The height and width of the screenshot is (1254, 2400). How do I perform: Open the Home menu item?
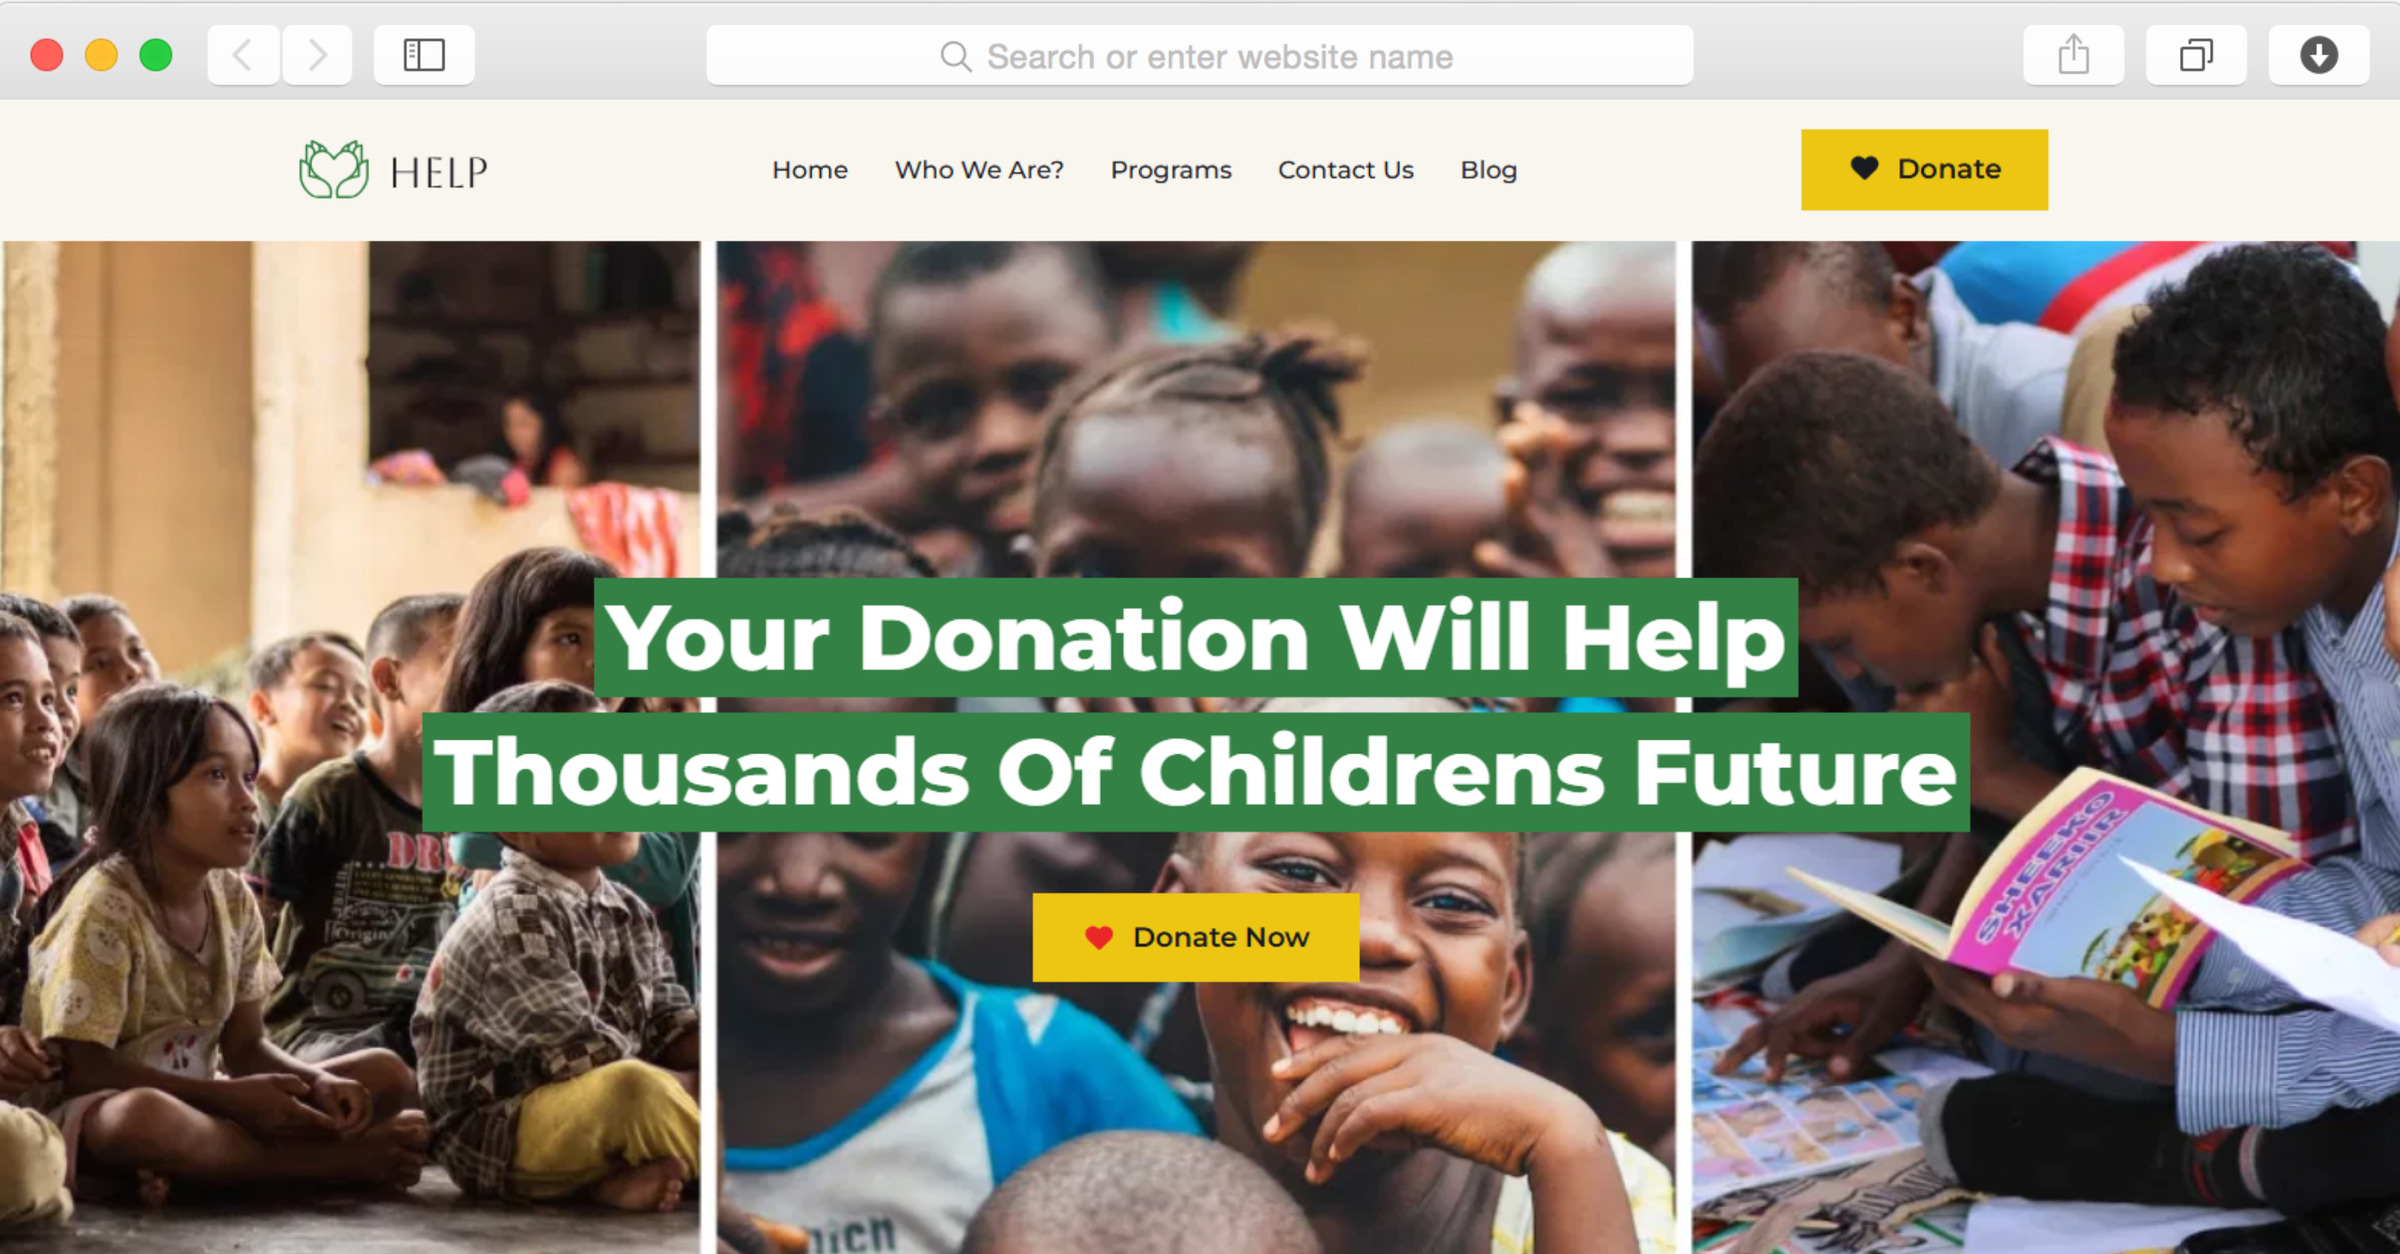coord(810,170)
